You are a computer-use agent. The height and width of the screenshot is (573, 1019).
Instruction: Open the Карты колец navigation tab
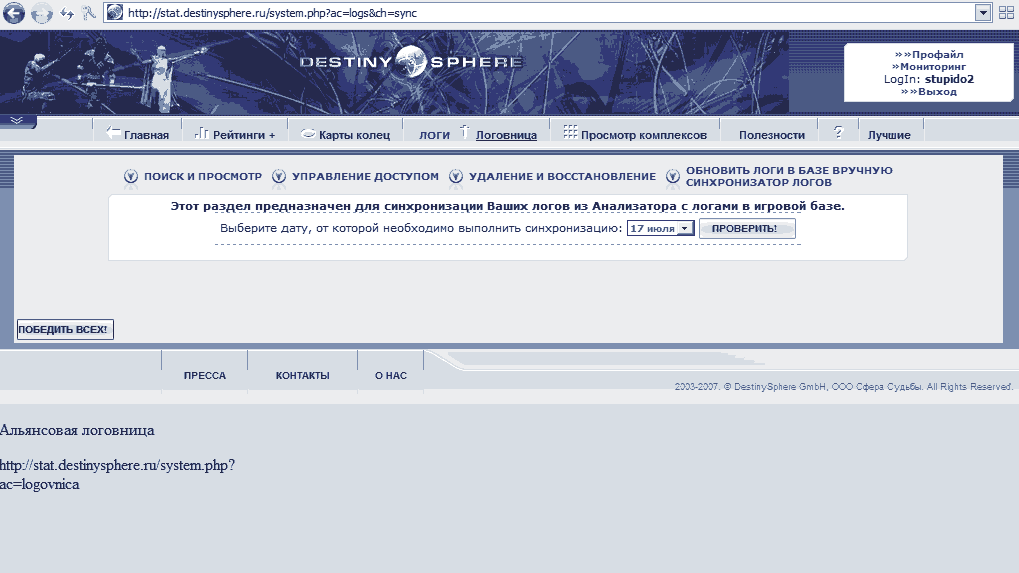point(345,135)
